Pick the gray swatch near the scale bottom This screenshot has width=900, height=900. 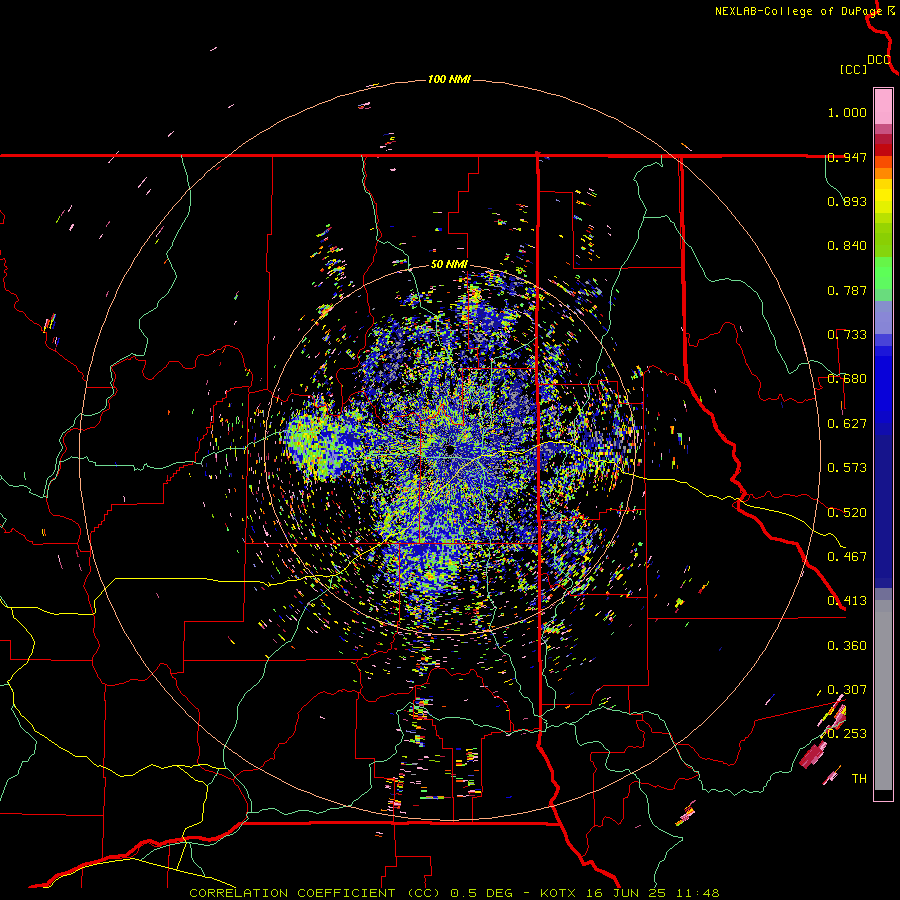[883, 695]
